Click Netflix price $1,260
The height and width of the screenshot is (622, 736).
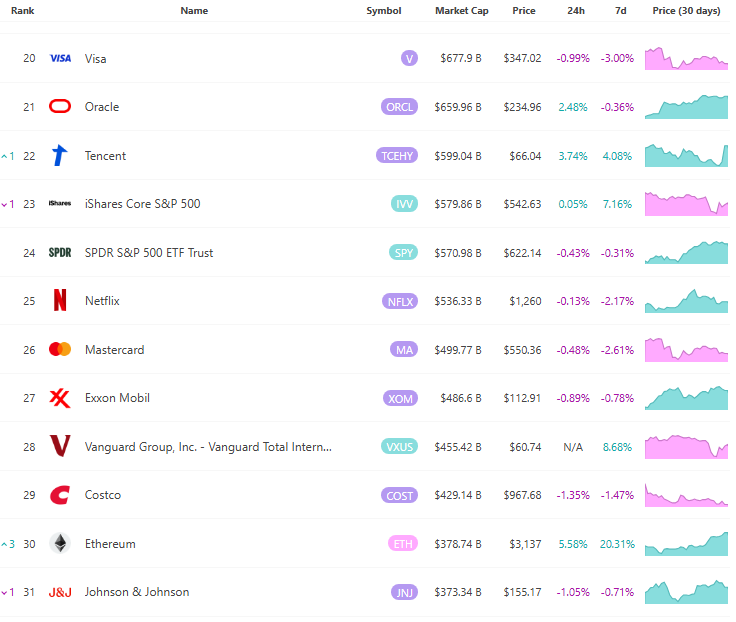tap(525, 301)
